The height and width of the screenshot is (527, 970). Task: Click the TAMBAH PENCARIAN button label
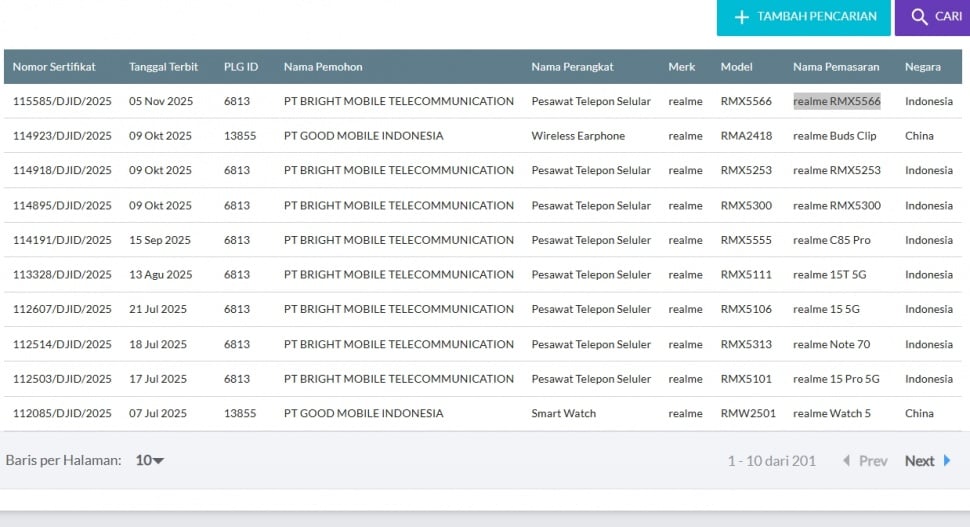[x=817, y=17]
